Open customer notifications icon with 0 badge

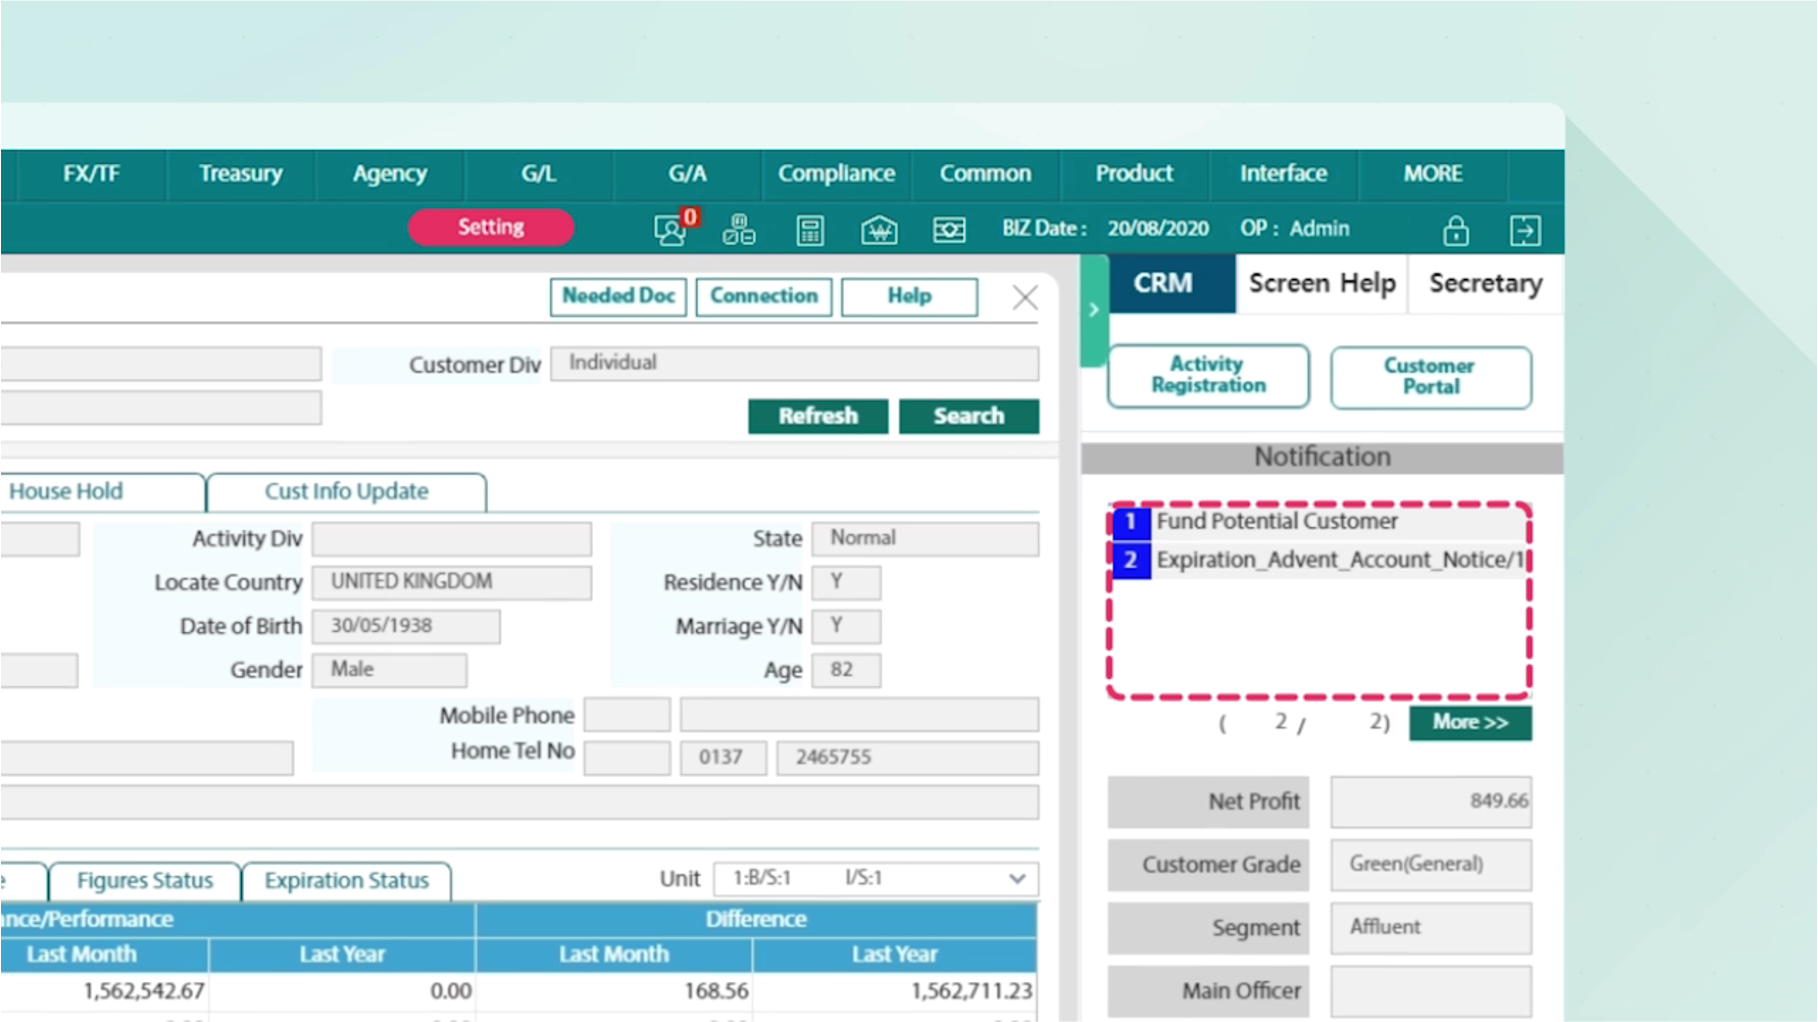[x=675, y=229]
